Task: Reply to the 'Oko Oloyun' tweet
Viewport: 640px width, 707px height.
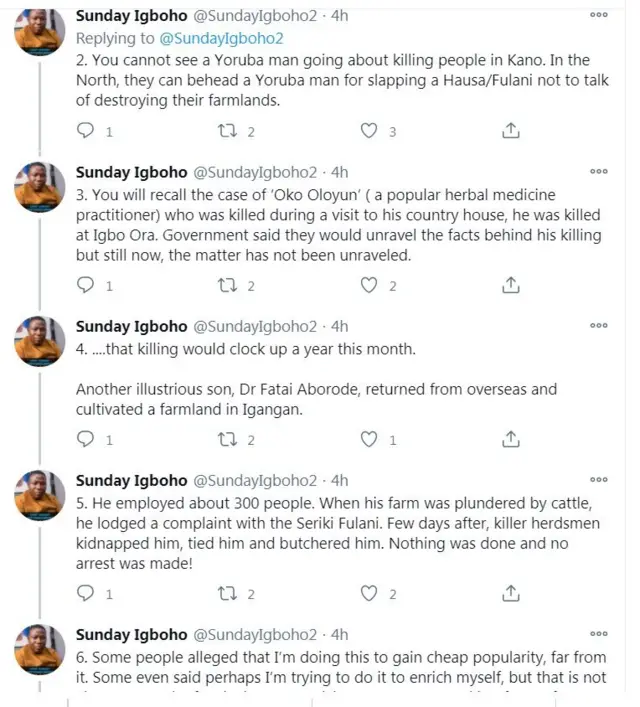Action: coord(87,285)
